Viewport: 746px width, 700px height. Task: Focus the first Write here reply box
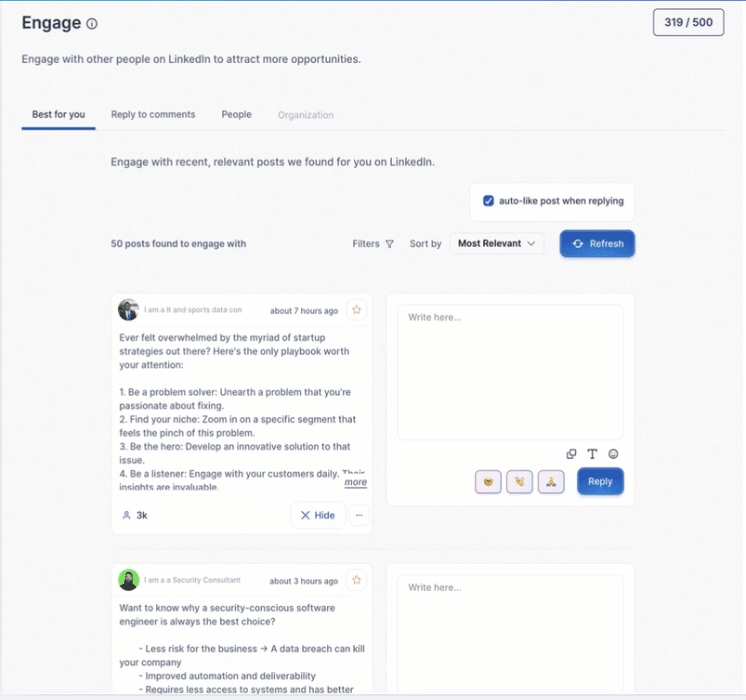tap(510, 372)
